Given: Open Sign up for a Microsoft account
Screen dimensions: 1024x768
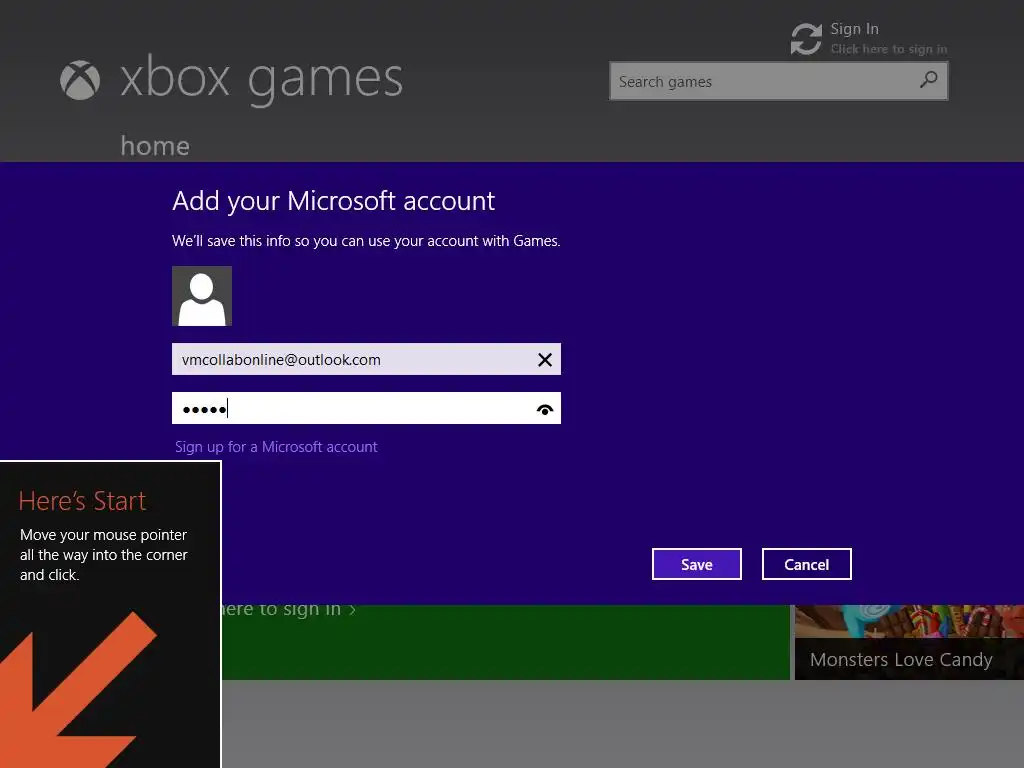Looking at the screenshot, I should pyautogui.click(x=276, y=447).
